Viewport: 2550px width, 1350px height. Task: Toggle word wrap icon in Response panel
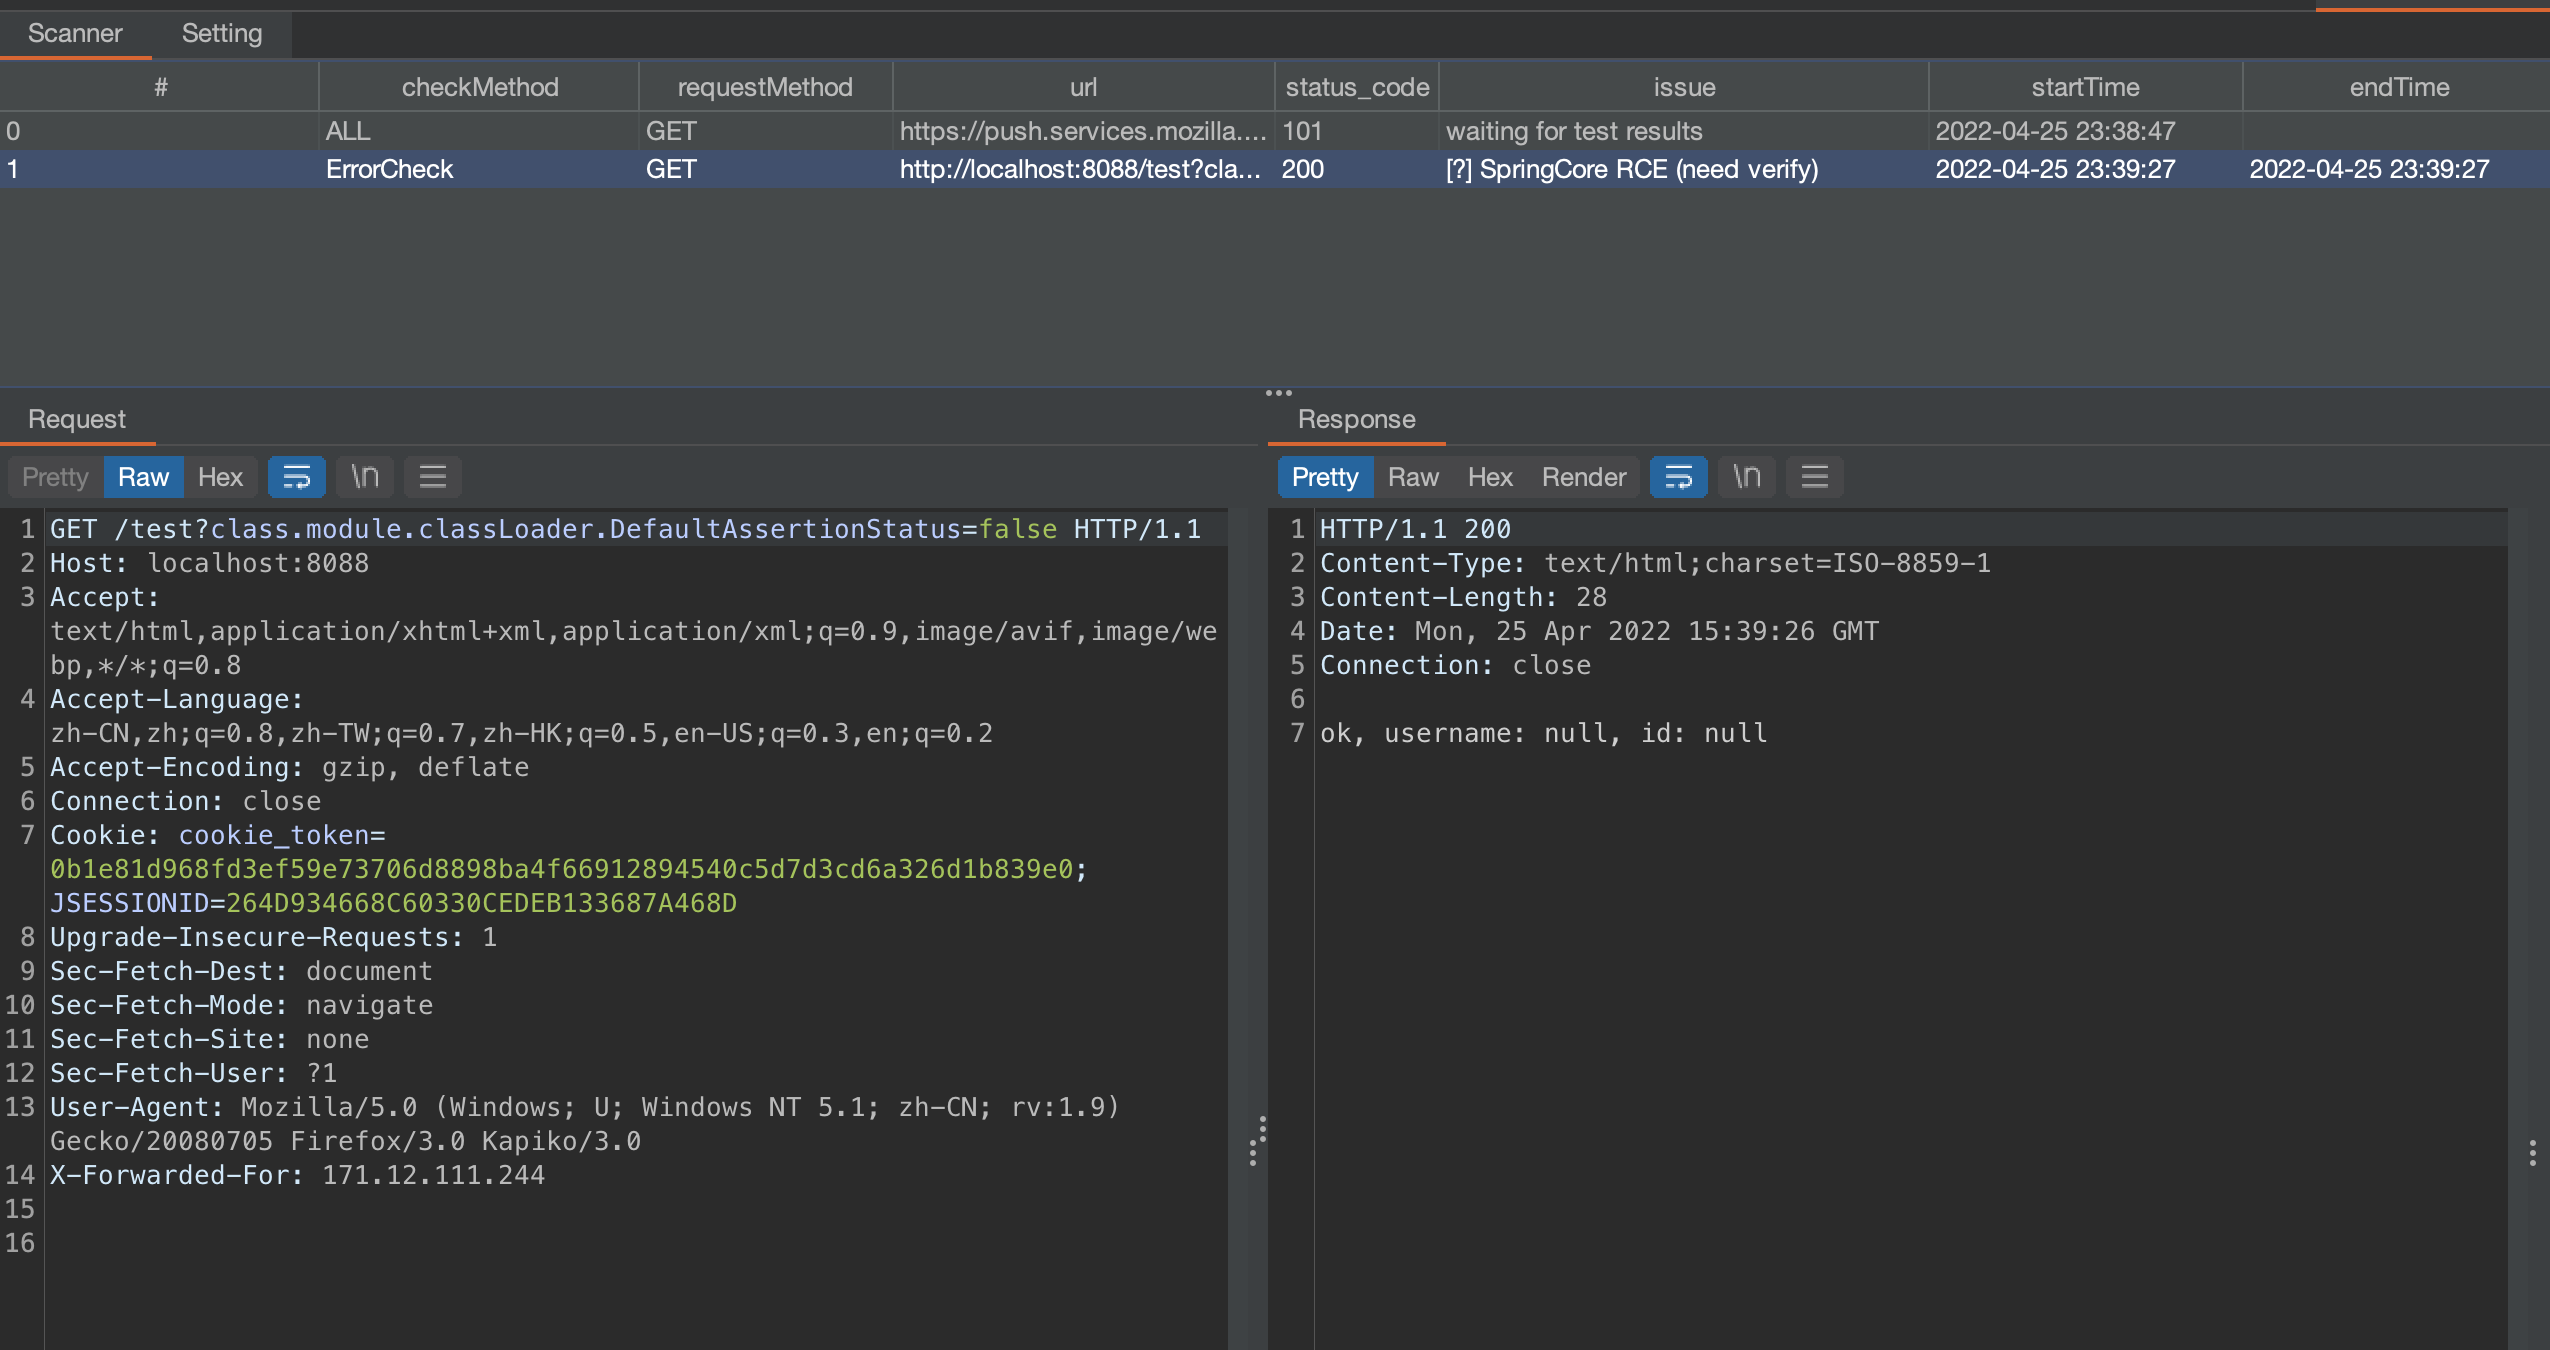1678,477
